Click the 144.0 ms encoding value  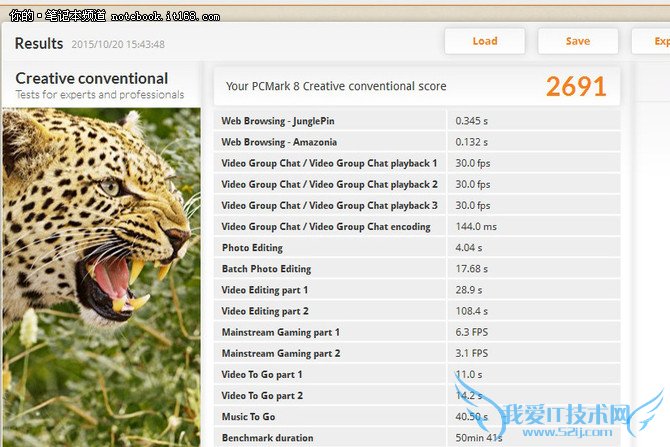(476, 226)
